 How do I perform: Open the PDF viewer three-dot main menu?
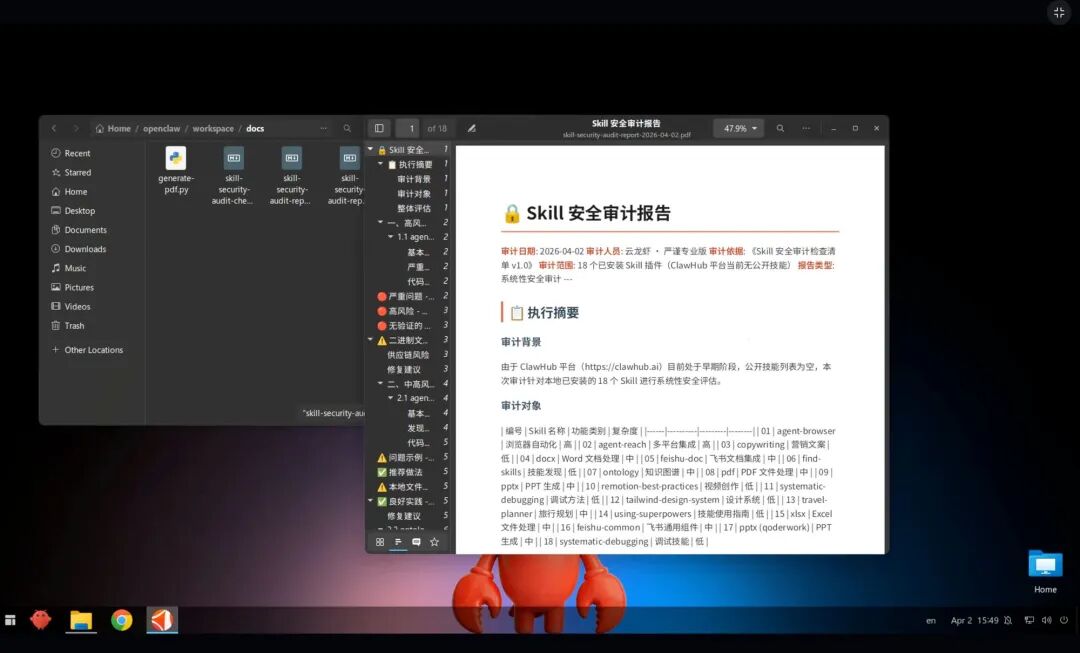click(806, 128)
